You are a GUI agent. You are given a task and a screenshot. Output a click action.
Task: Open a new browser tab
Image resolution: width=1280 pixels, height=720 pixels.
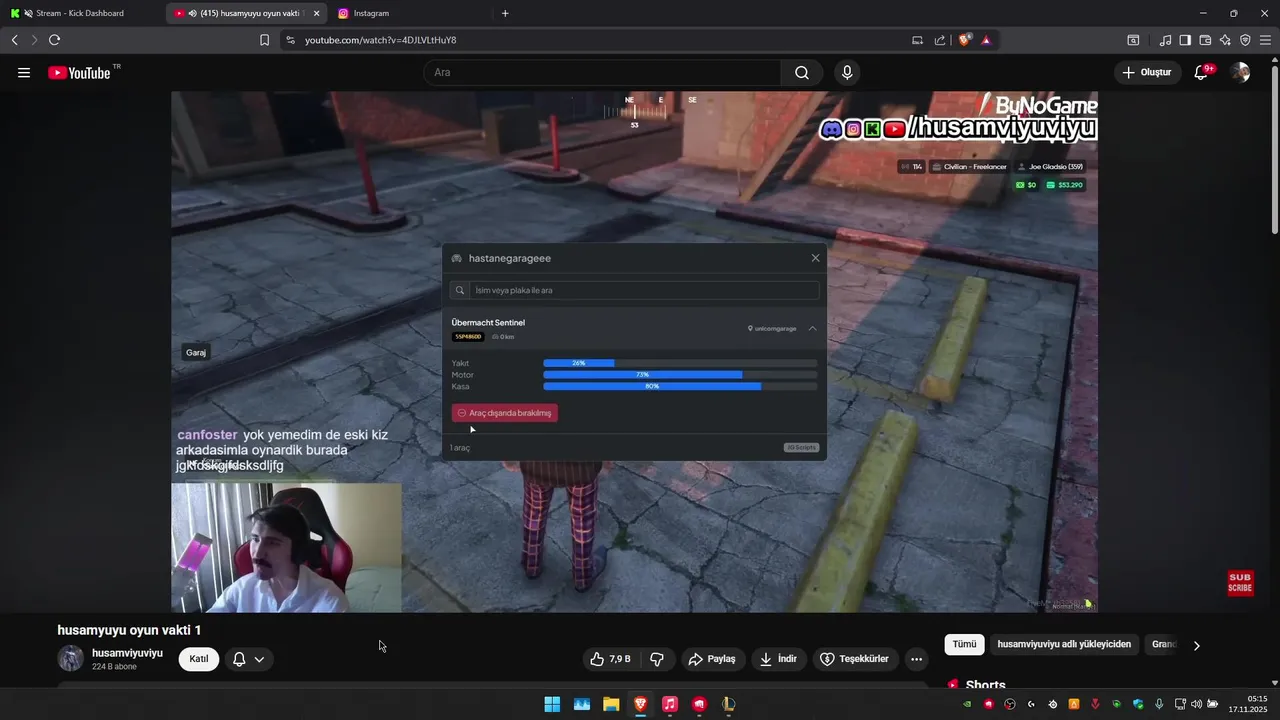505,13
